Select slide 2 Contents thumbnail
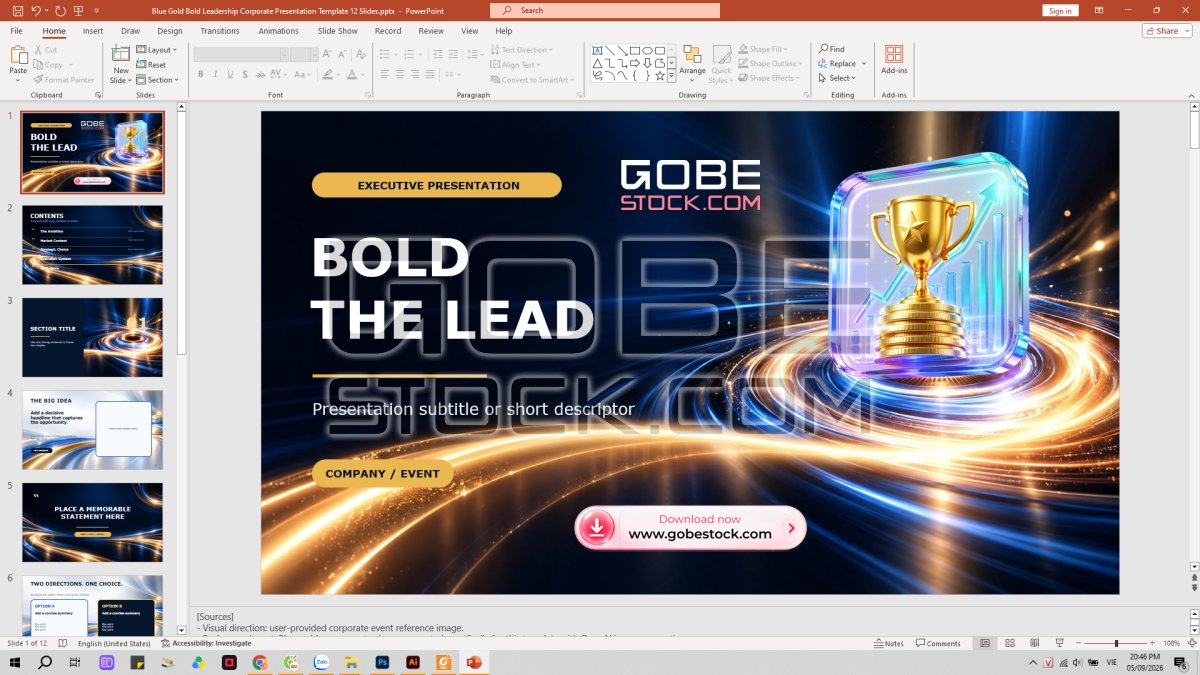 pyautogui.click(x=92, y=245)
